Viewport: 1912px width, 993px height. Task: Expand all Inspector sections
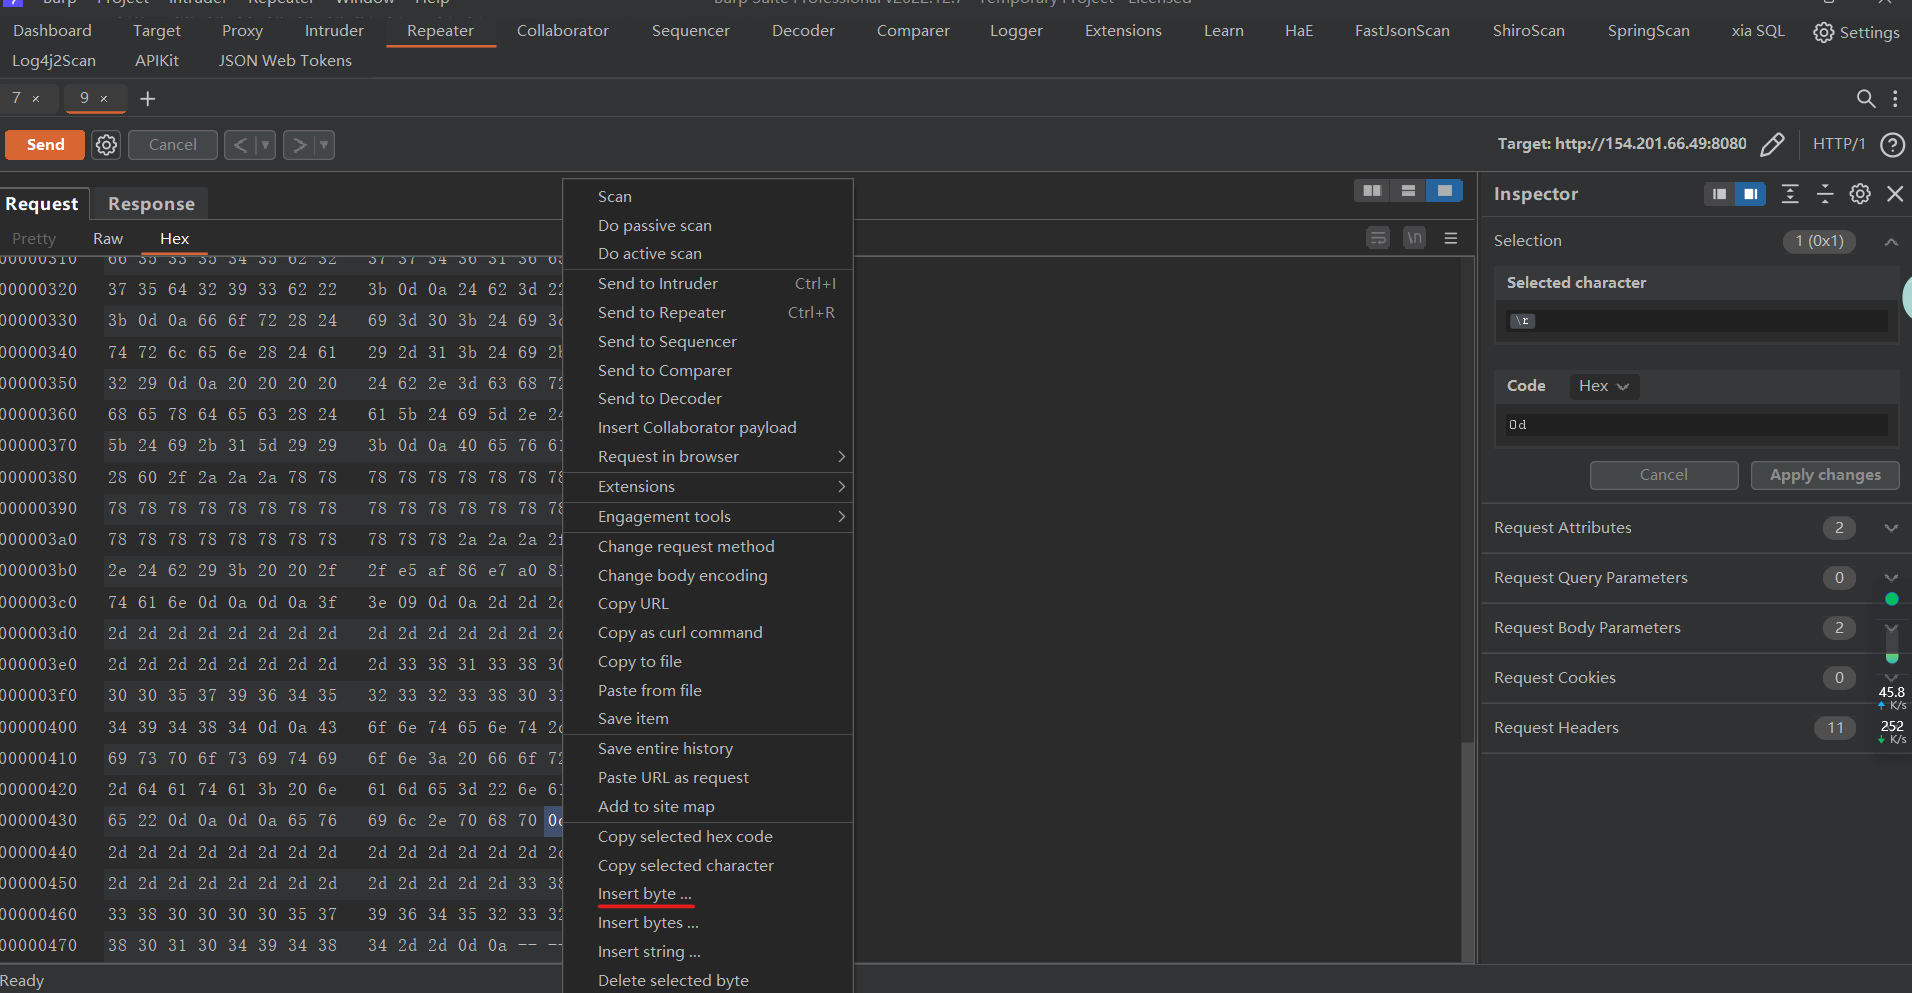1790,194
